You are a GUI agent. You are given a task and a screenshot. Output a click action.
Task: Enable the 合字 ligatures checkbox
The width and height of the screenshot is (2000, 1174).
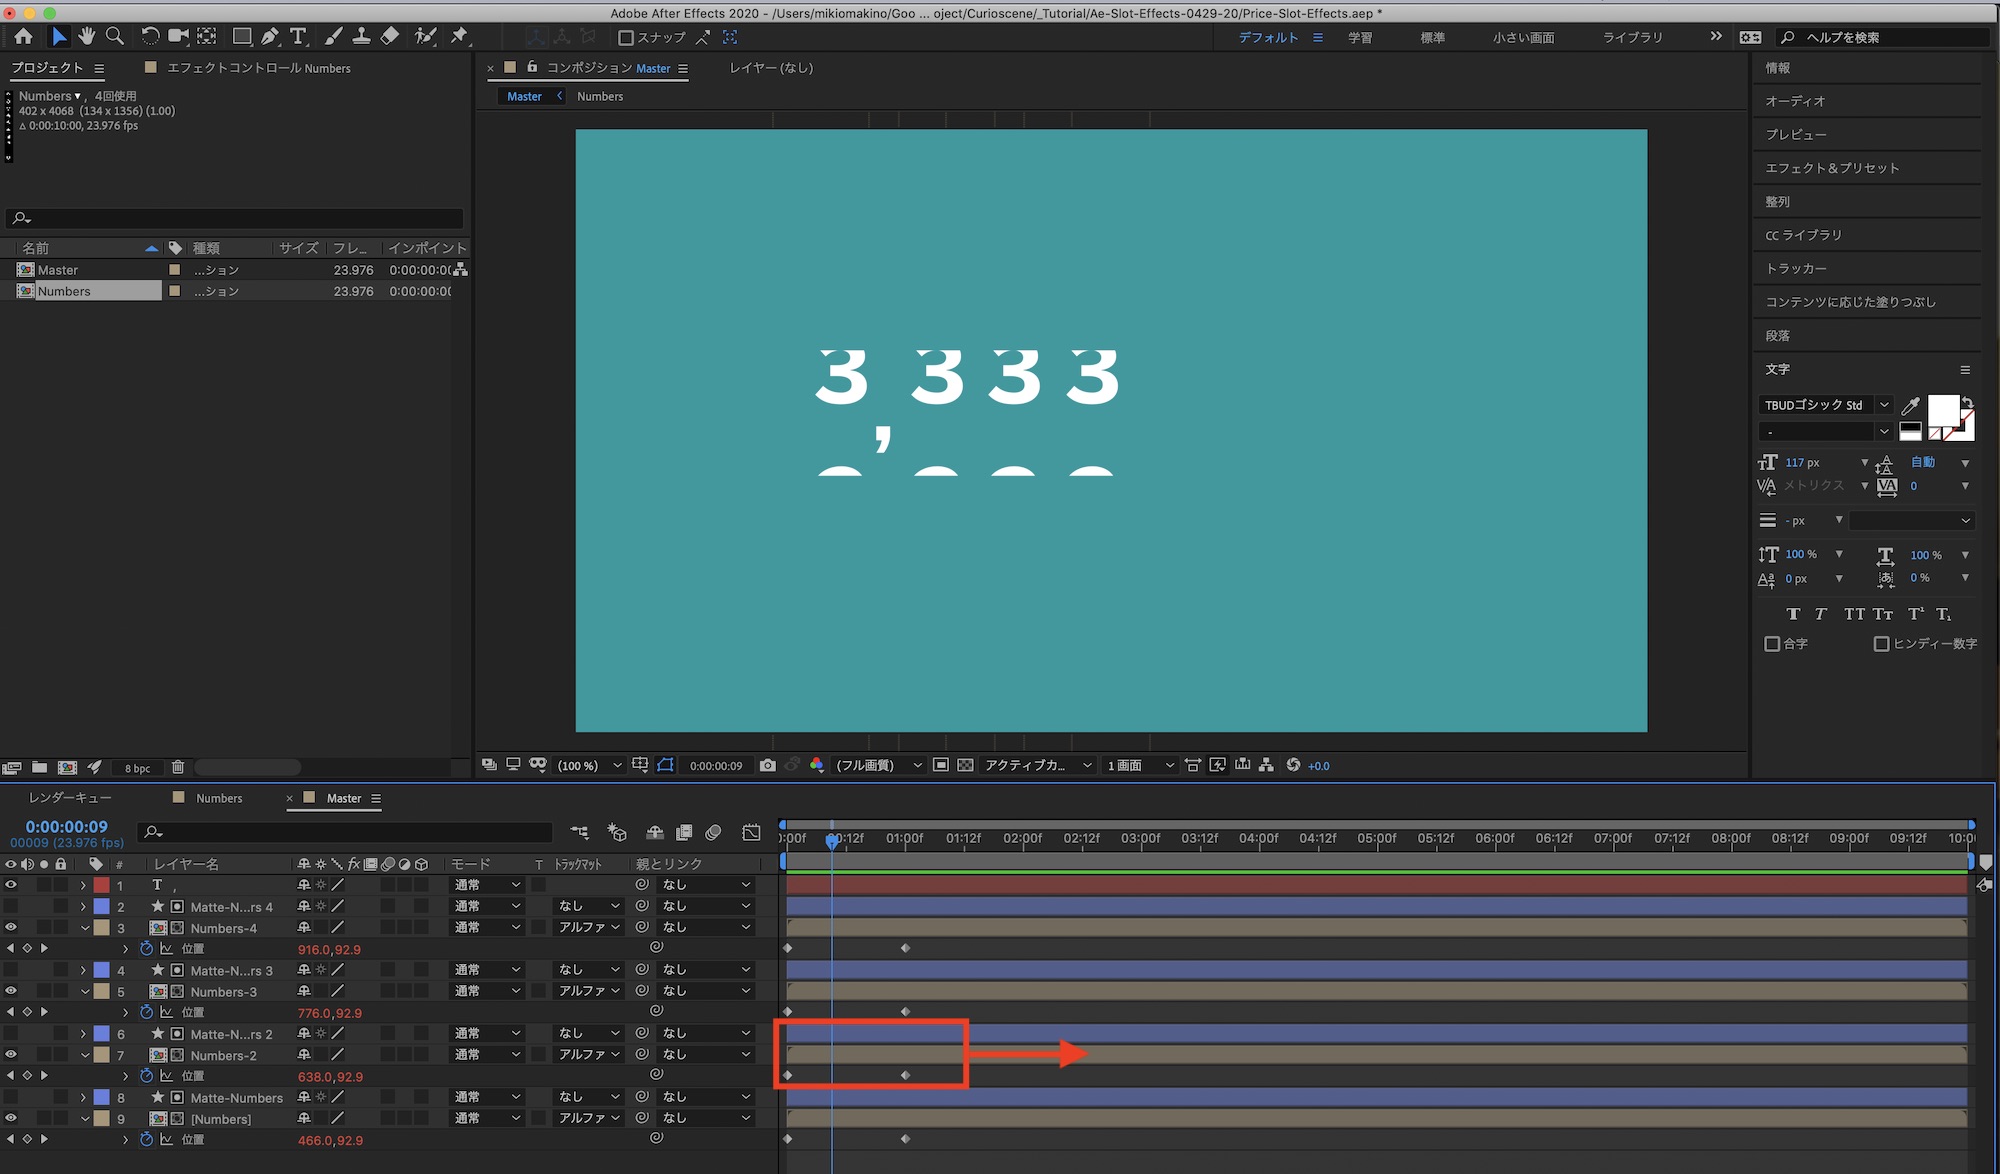coord(1772,643)
